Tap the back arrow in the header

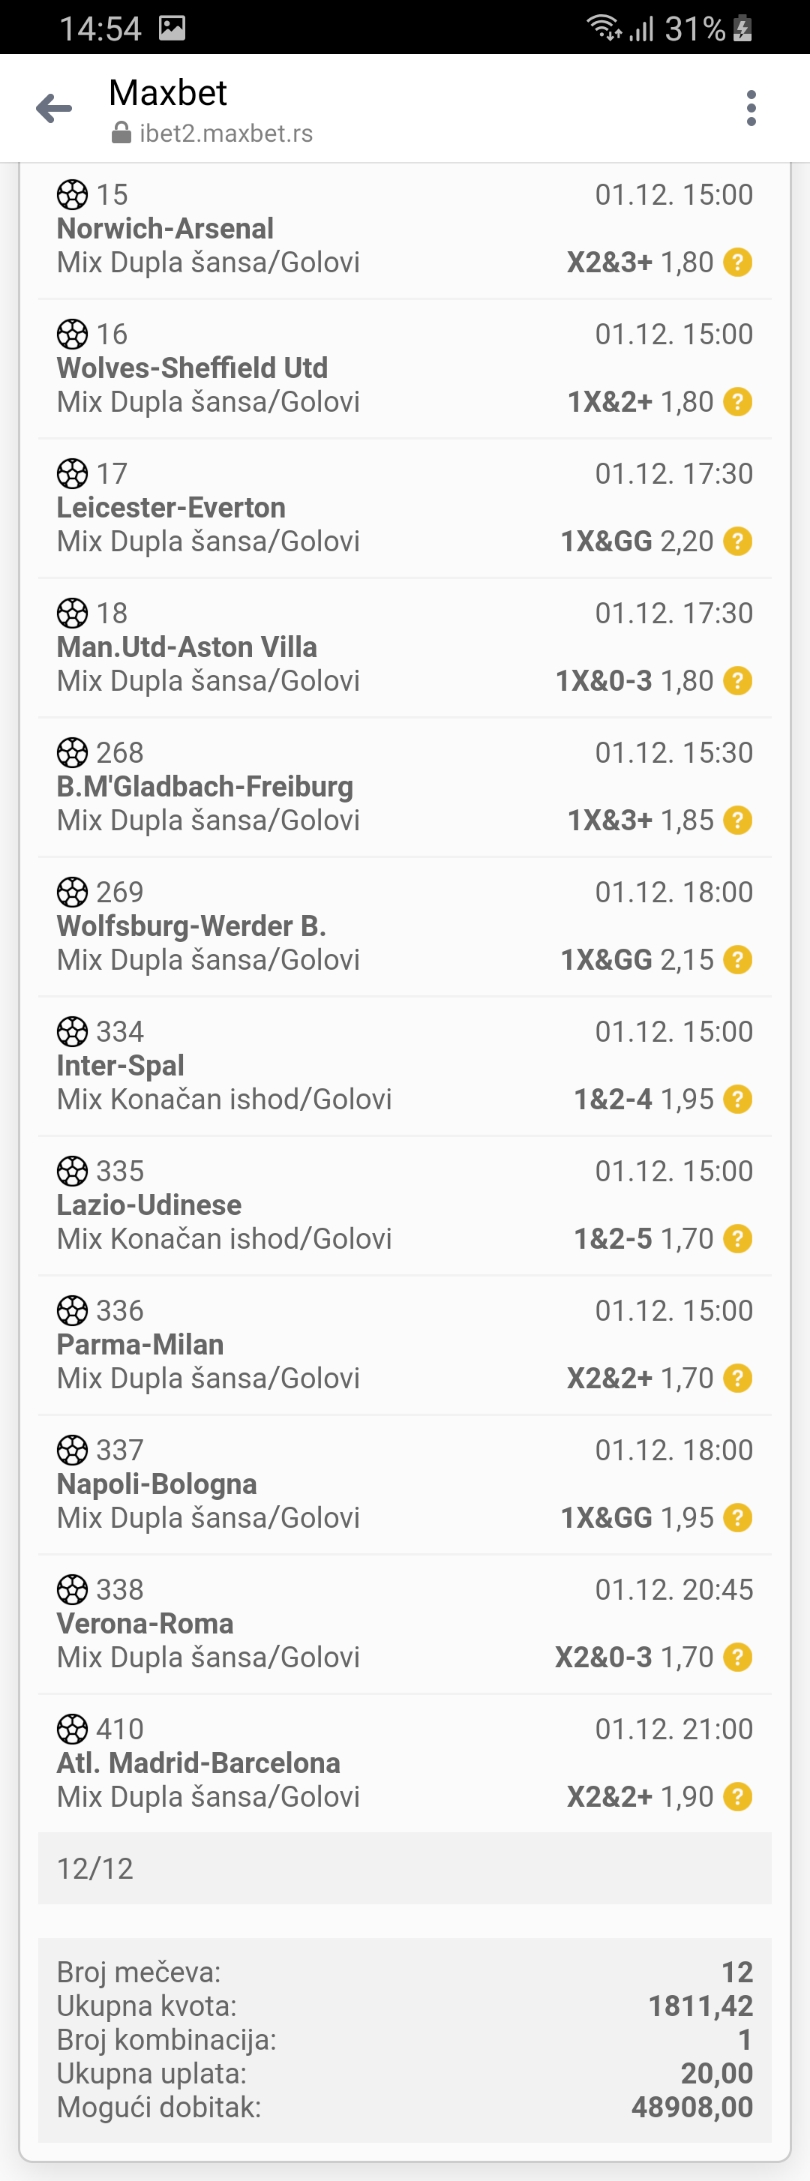coord(54,108)
